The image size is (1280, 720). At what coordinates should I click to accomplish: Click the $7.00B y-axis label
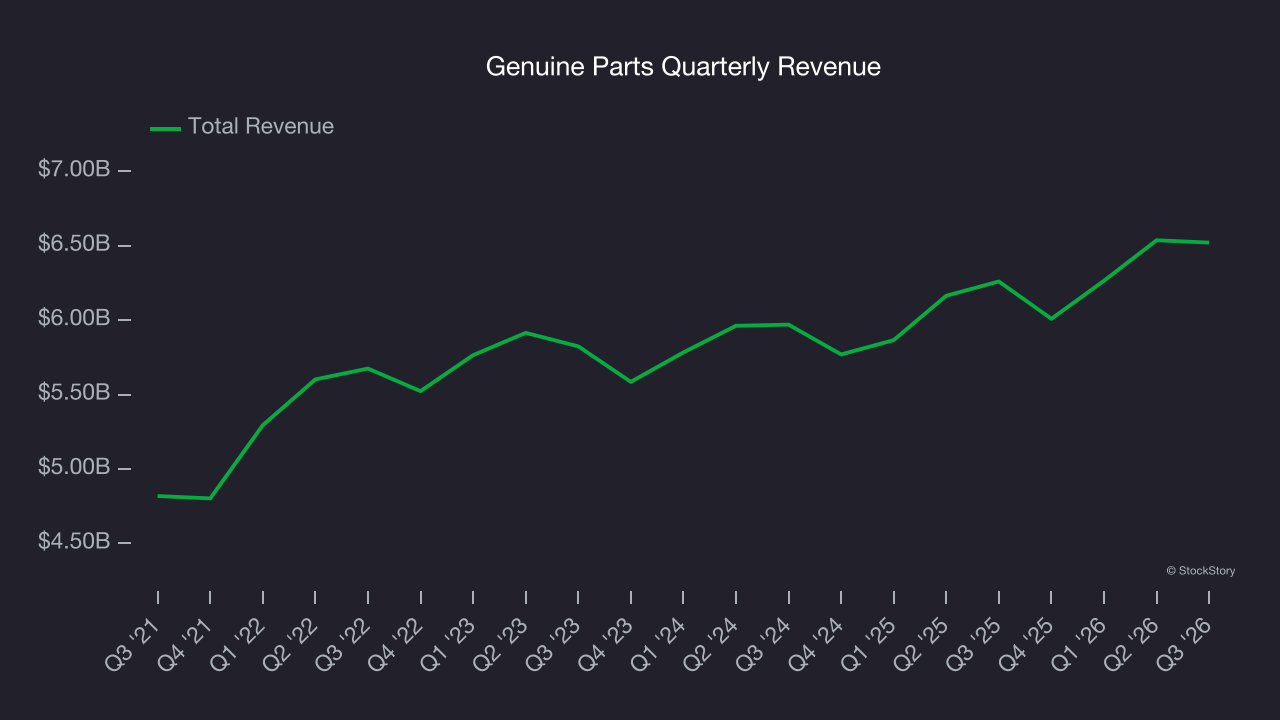(74, 170)
